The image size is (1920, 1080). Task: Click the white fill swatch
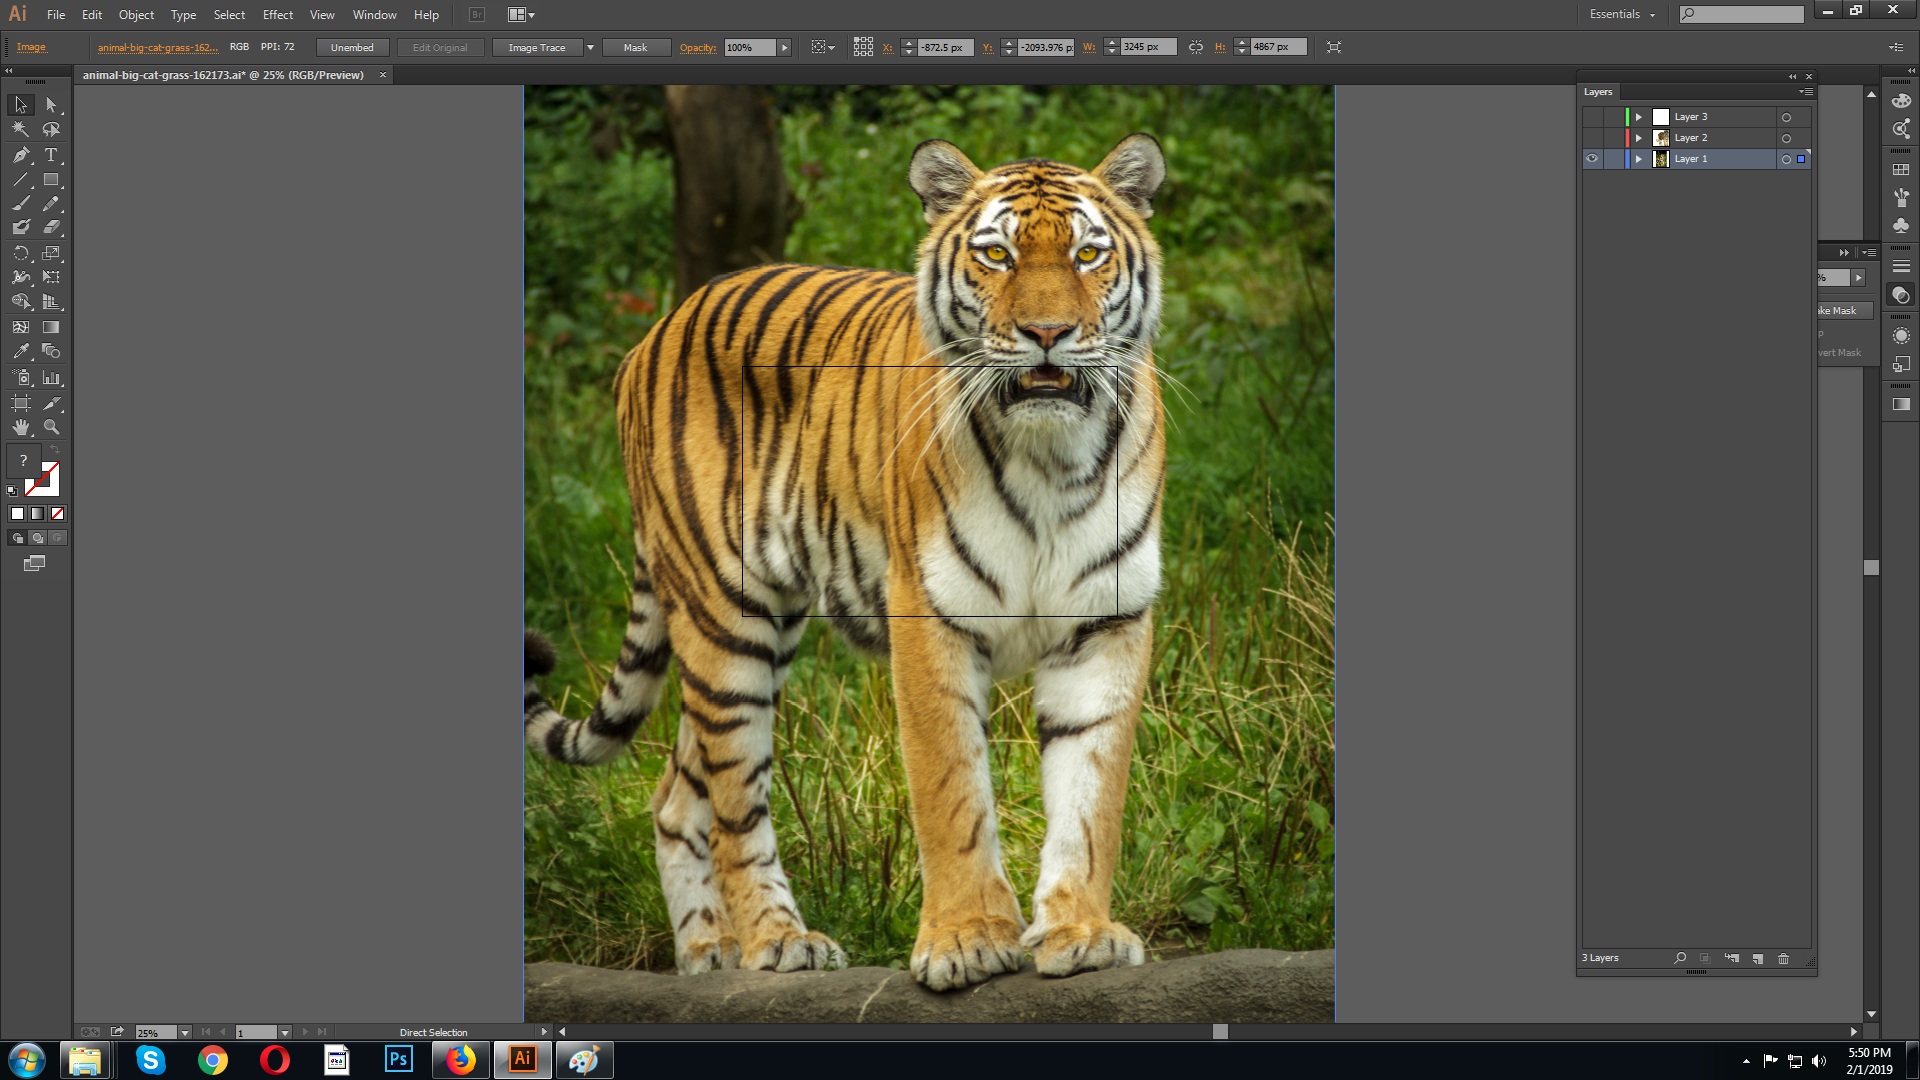(x=16, y=513)
